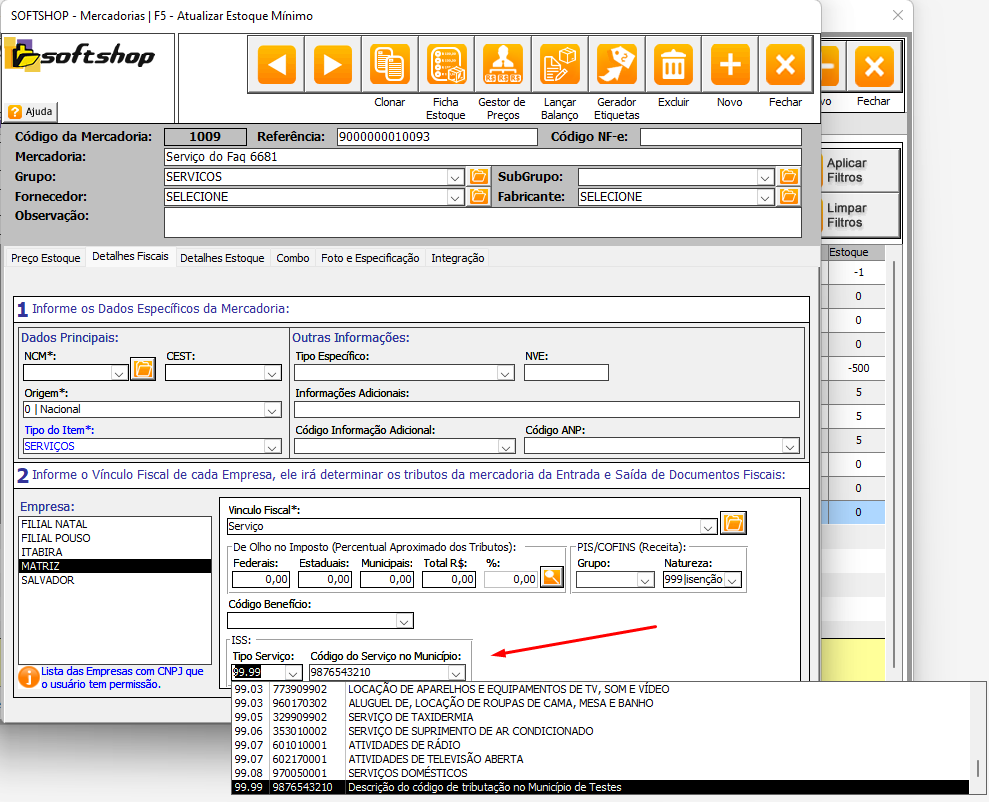989x802 pixels.
Task: Expand the Origem dropdown
Action: tap(272, 410)
